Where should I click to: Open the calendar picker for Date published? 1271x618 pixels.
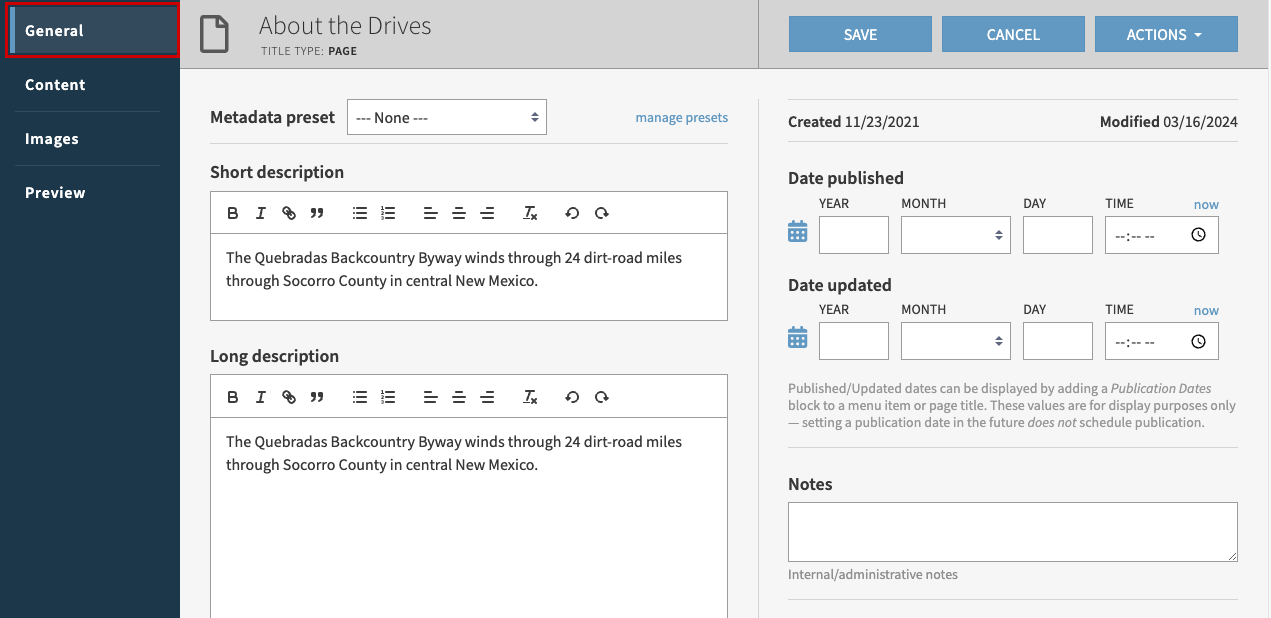tap(797, 231)
